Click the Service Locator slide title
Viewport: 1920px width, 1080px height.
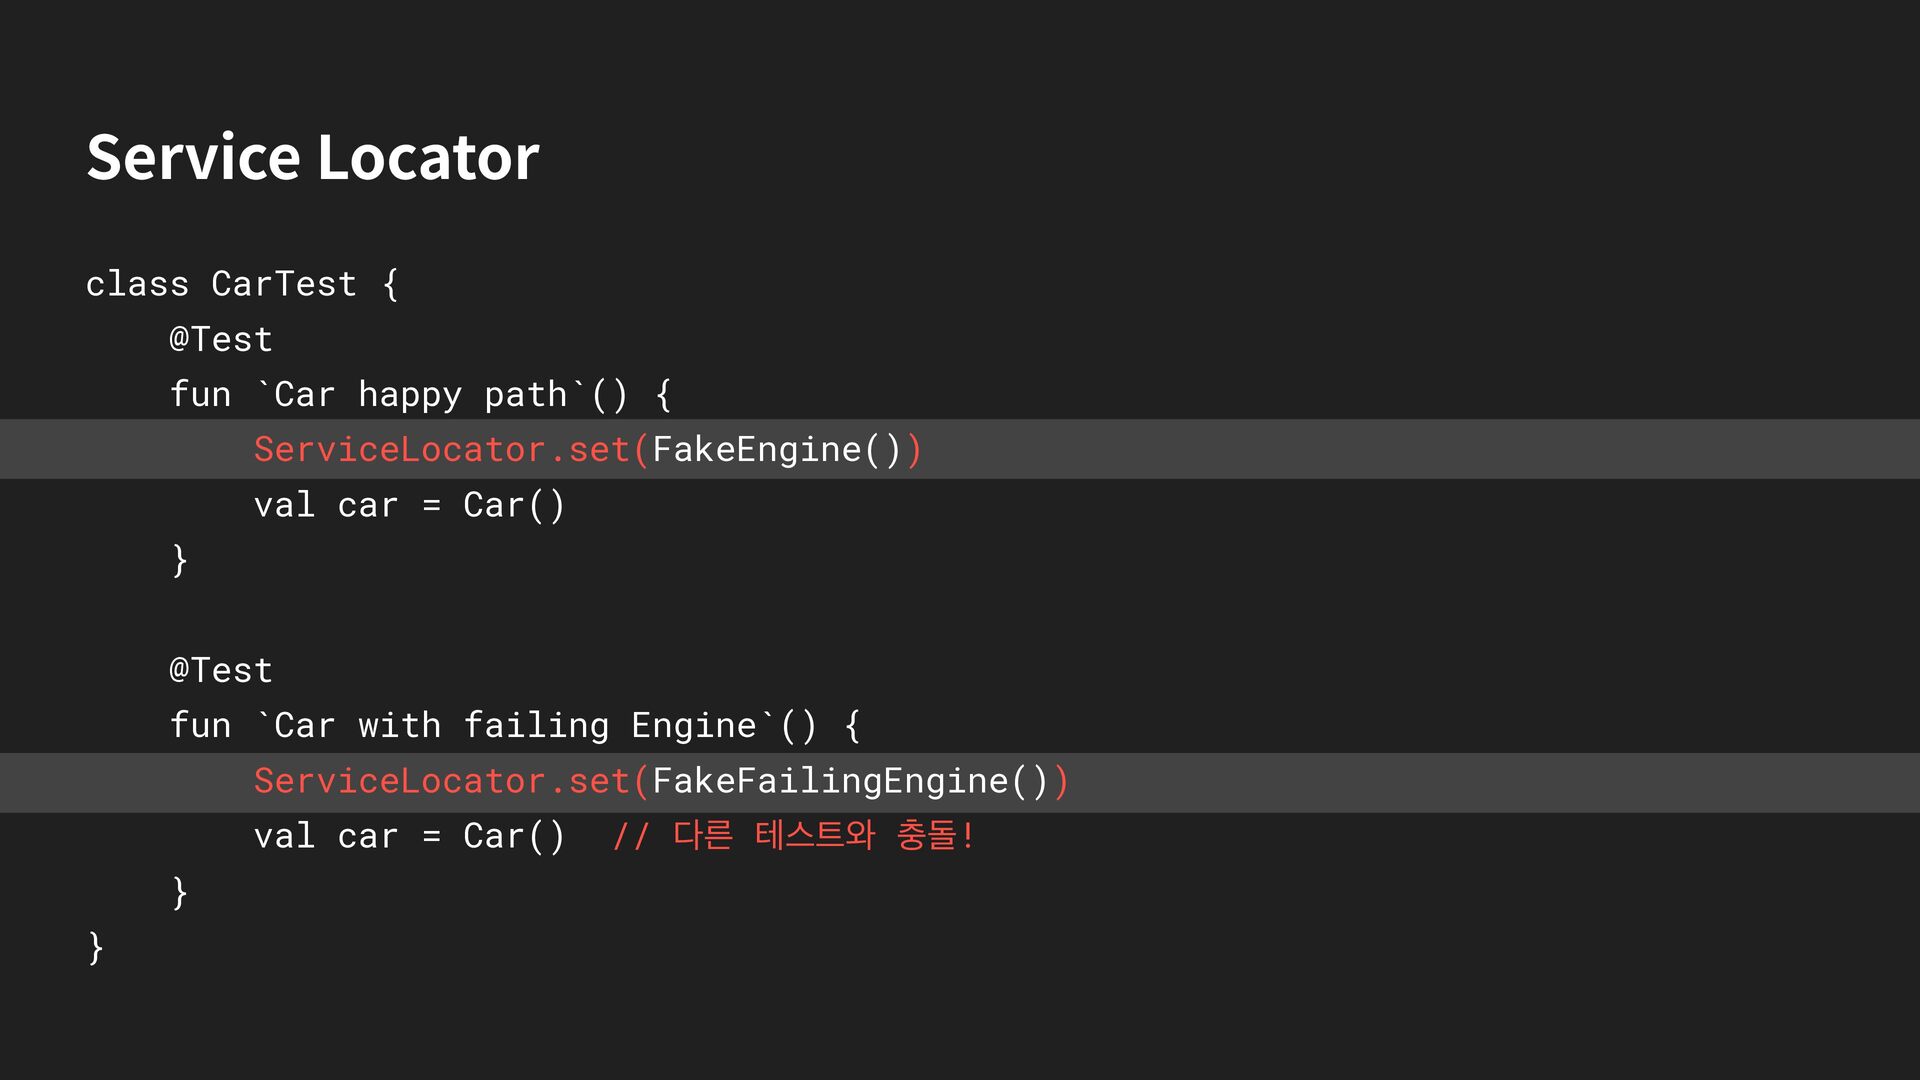[312, 157]
